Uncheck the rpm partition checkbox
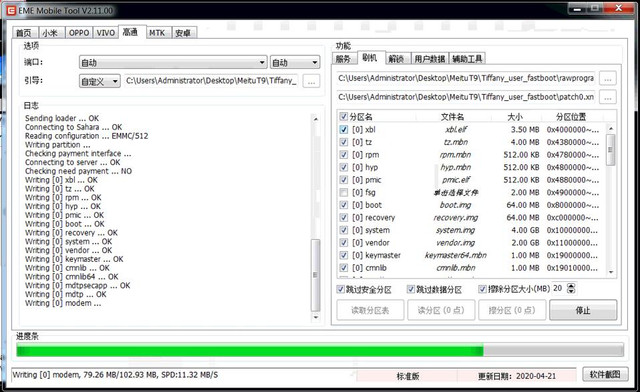The height and width of the screenshot is (392, 640). pos(344,155)
